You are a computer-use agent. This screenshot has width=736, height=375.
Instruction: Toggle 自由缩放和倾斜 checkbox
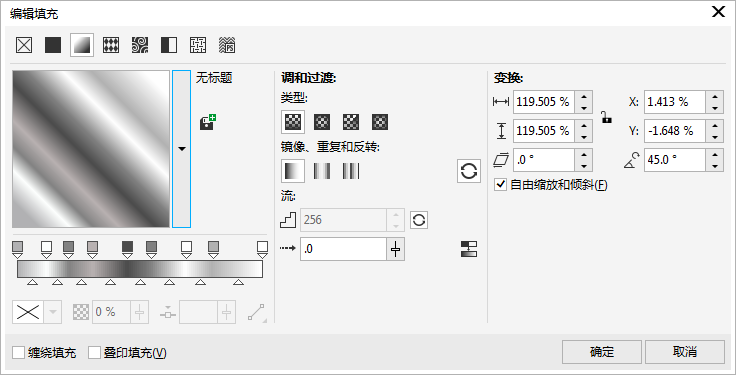click(x=500, y=184)
